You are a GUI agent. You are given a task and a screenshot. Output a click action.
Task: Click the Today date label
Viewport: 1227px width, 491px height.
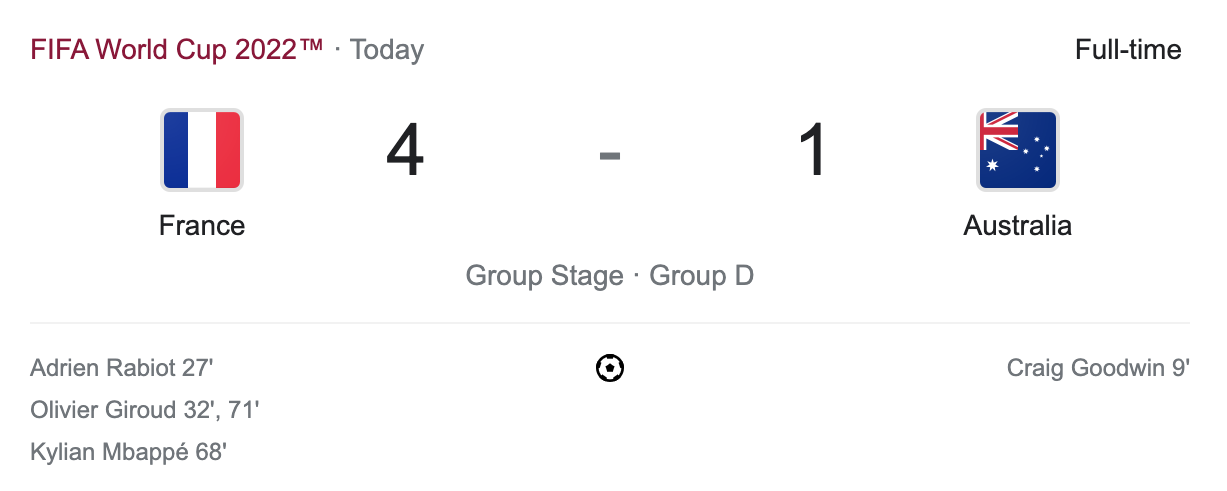tap(387, 49)
